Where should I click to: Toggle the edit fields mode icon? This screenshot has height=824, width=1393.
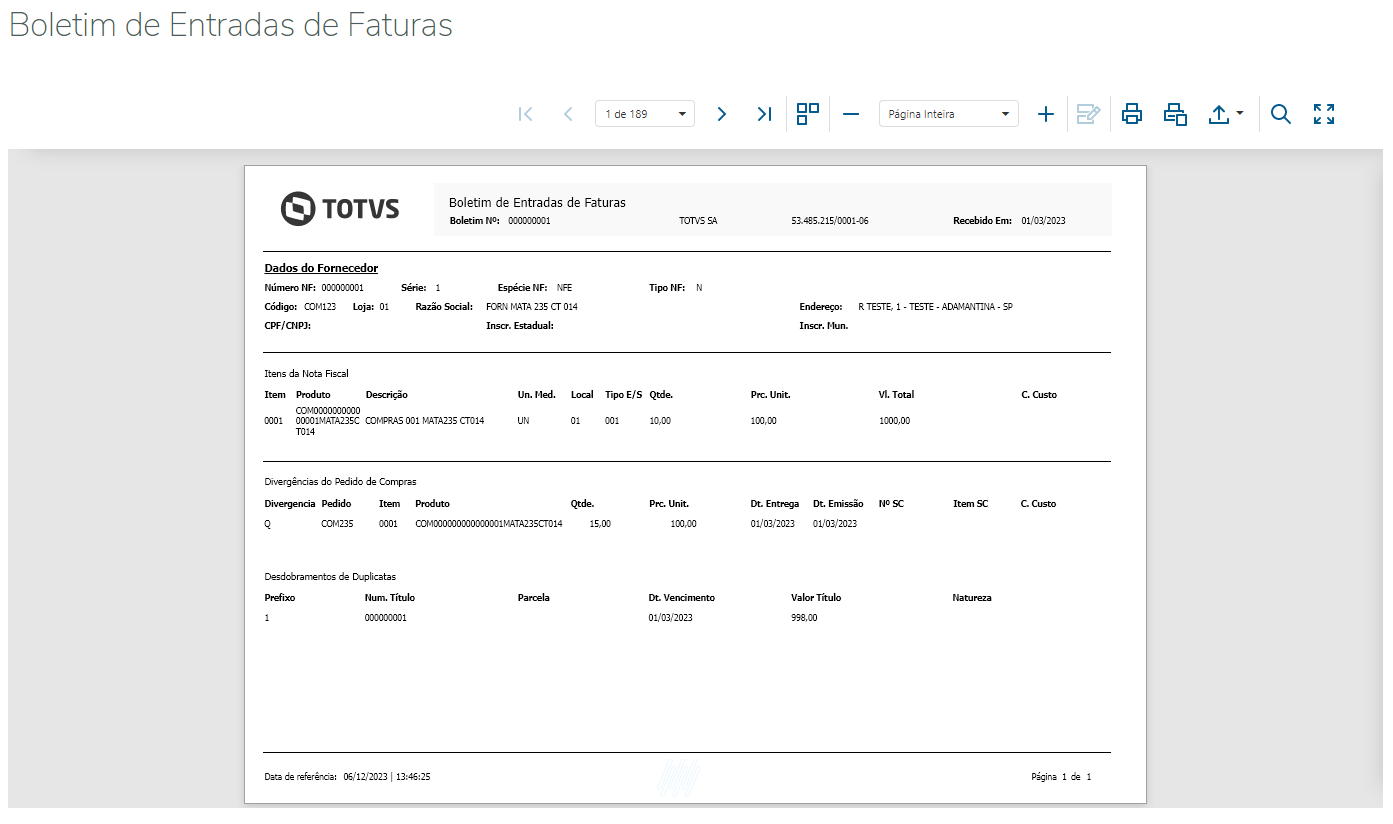tap(1088, 114)
